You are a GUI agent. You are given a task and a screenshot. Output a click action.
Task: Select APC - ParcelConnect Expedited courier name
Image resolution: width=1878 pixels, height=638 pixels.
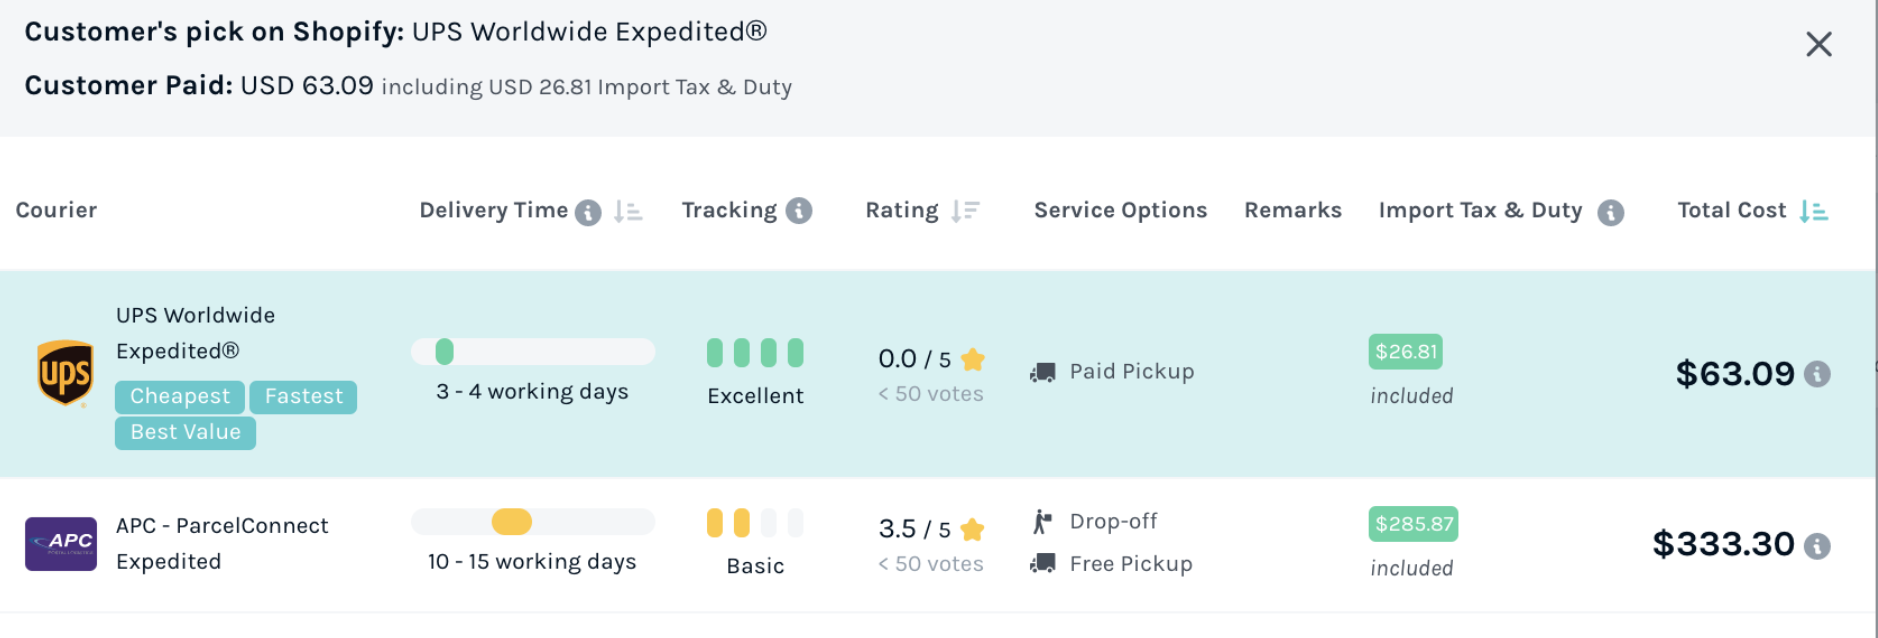coord(222,543)
